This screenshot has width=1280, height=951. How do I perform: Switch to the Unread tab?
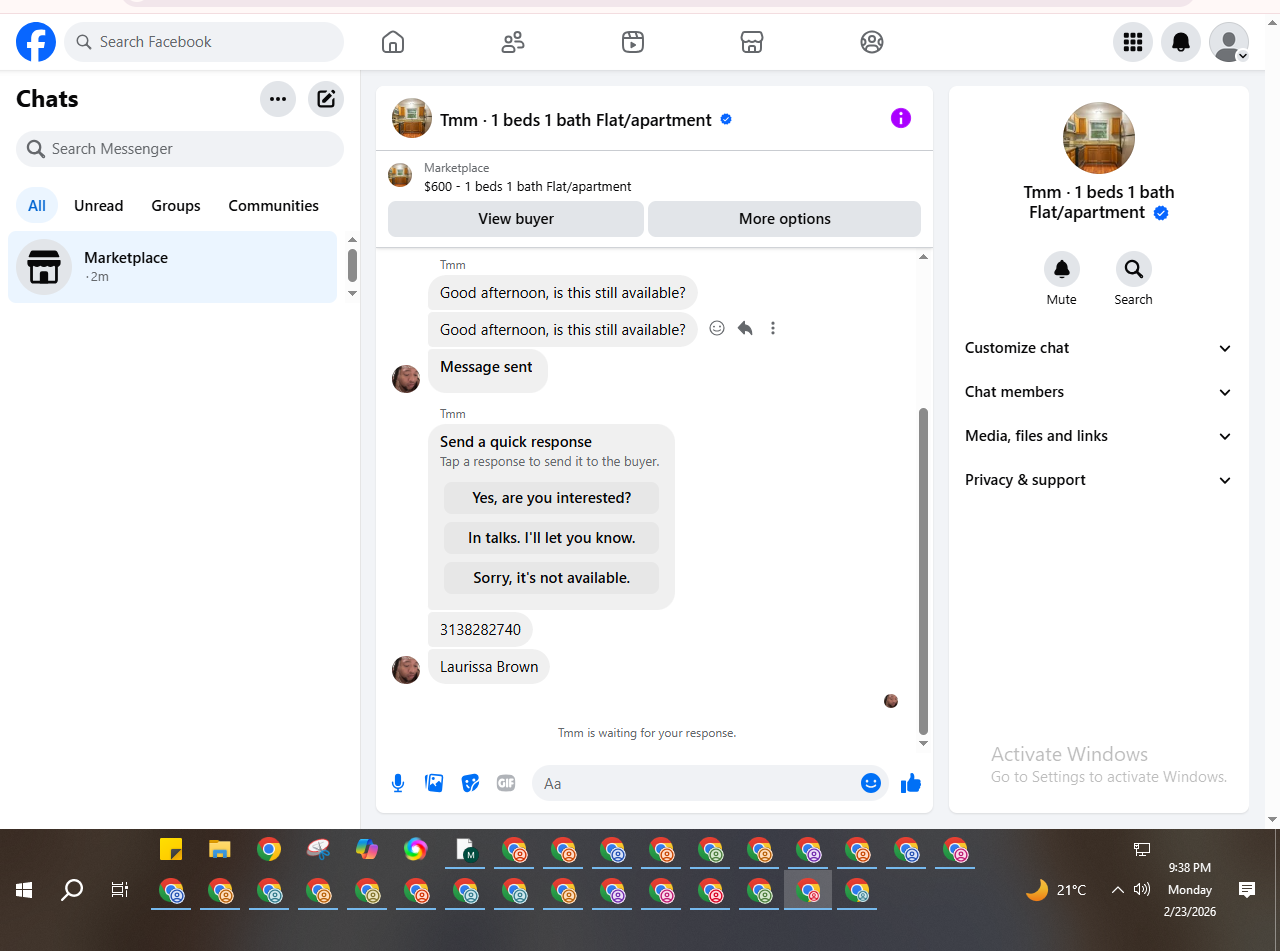click(99, 205)
